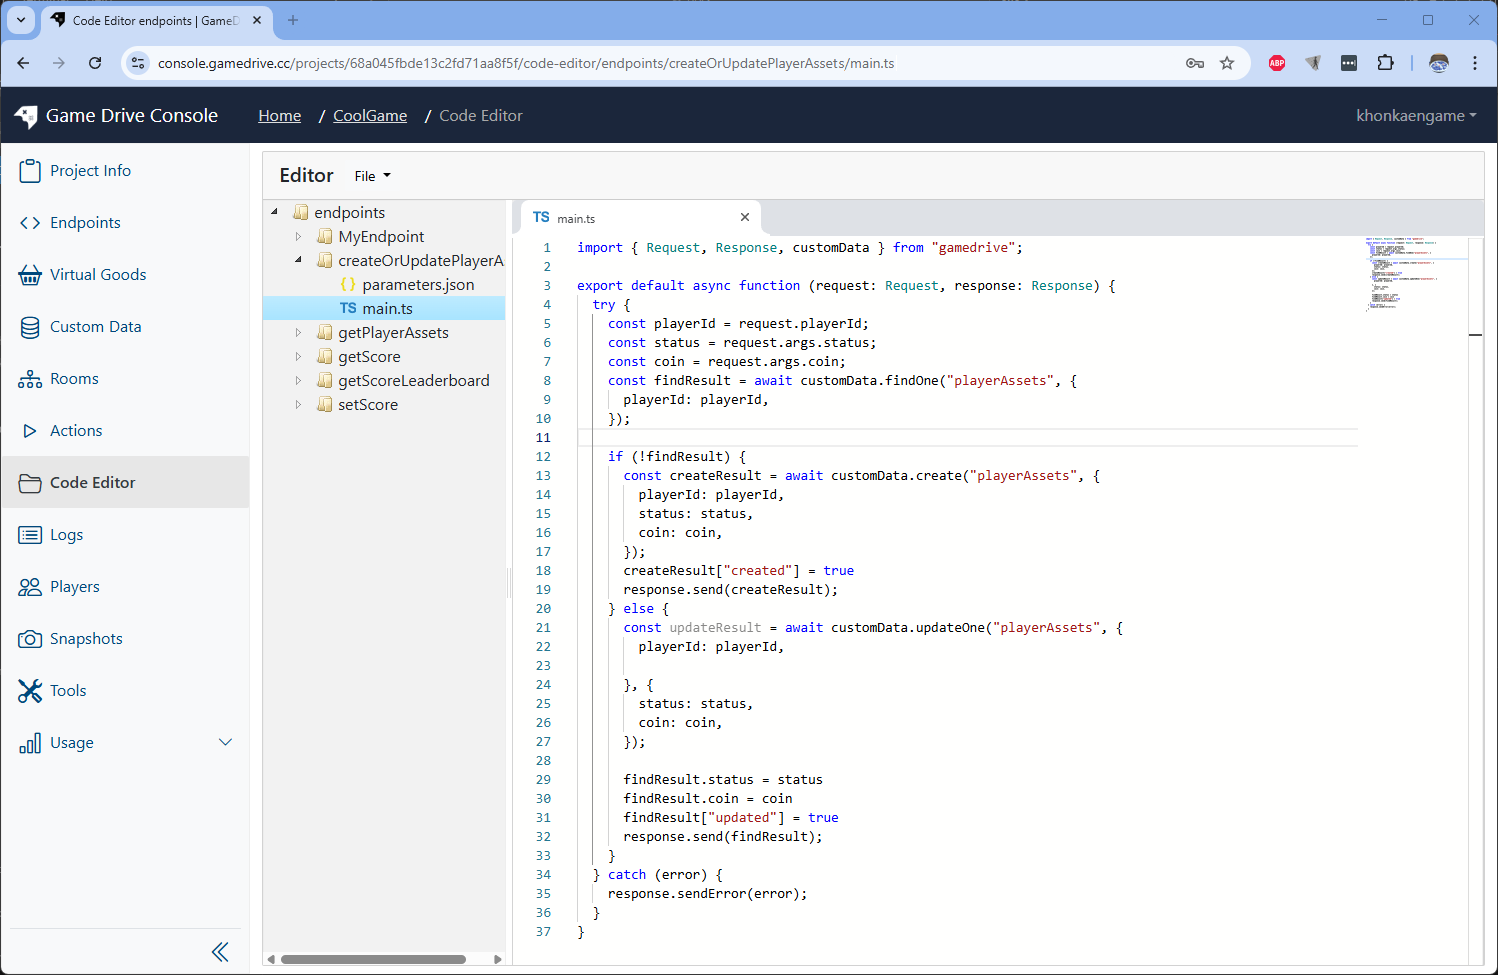Click the Rooms icon
Viewport: 1498px width, 975px height.
point(30,378)
